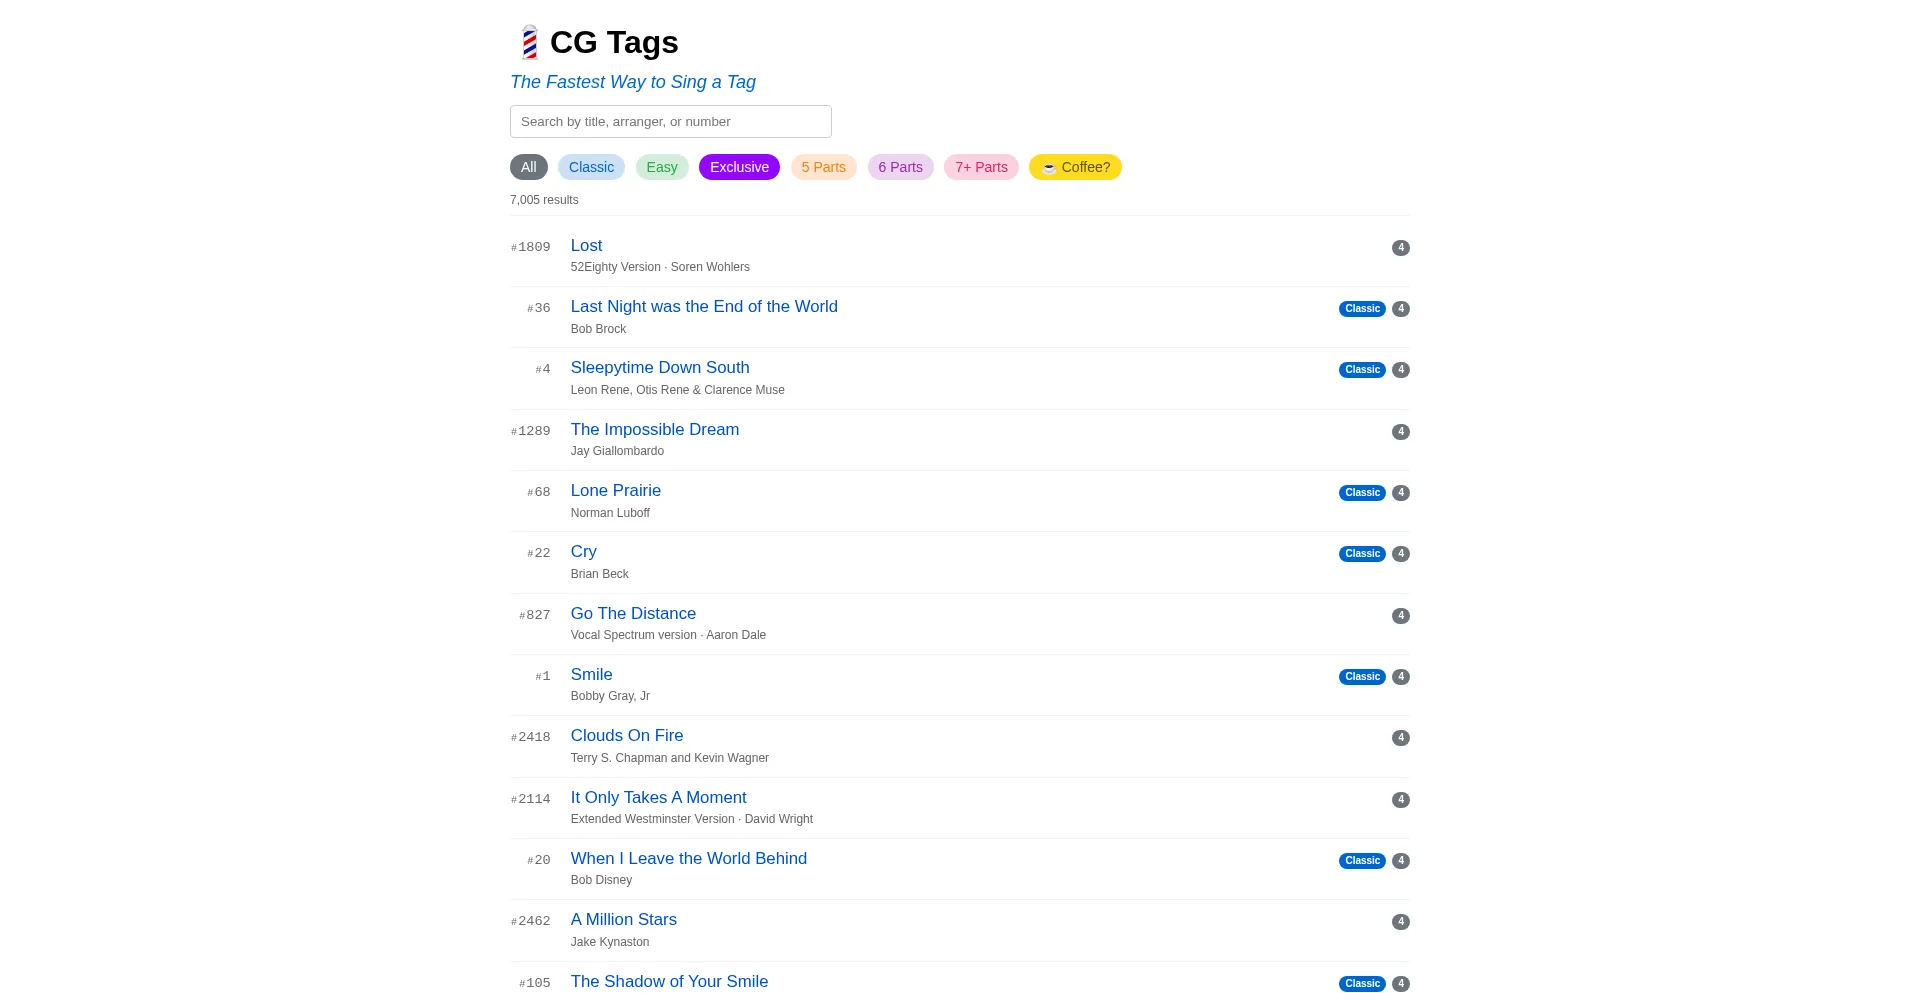Open the Clouds On Fire tag

coord(627,735)
